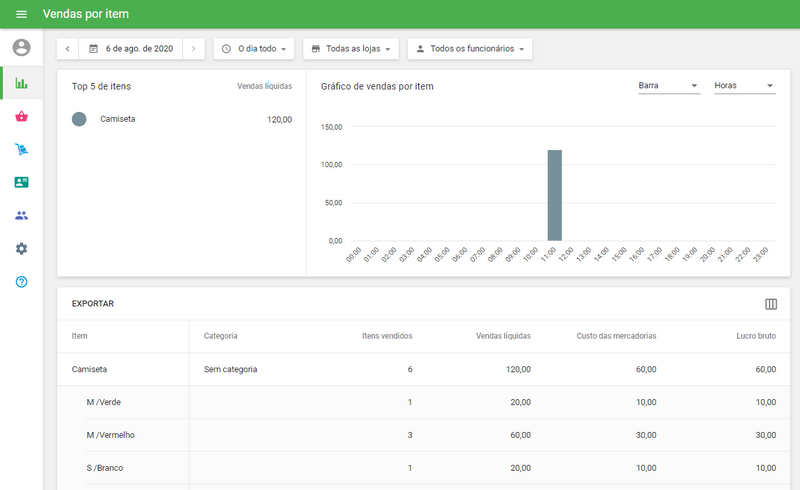Expand the 'Todos os funcionários' dropdown
The height and width of the screenshot is (490, 800).
pyautogui.click(x=470, y=48)
